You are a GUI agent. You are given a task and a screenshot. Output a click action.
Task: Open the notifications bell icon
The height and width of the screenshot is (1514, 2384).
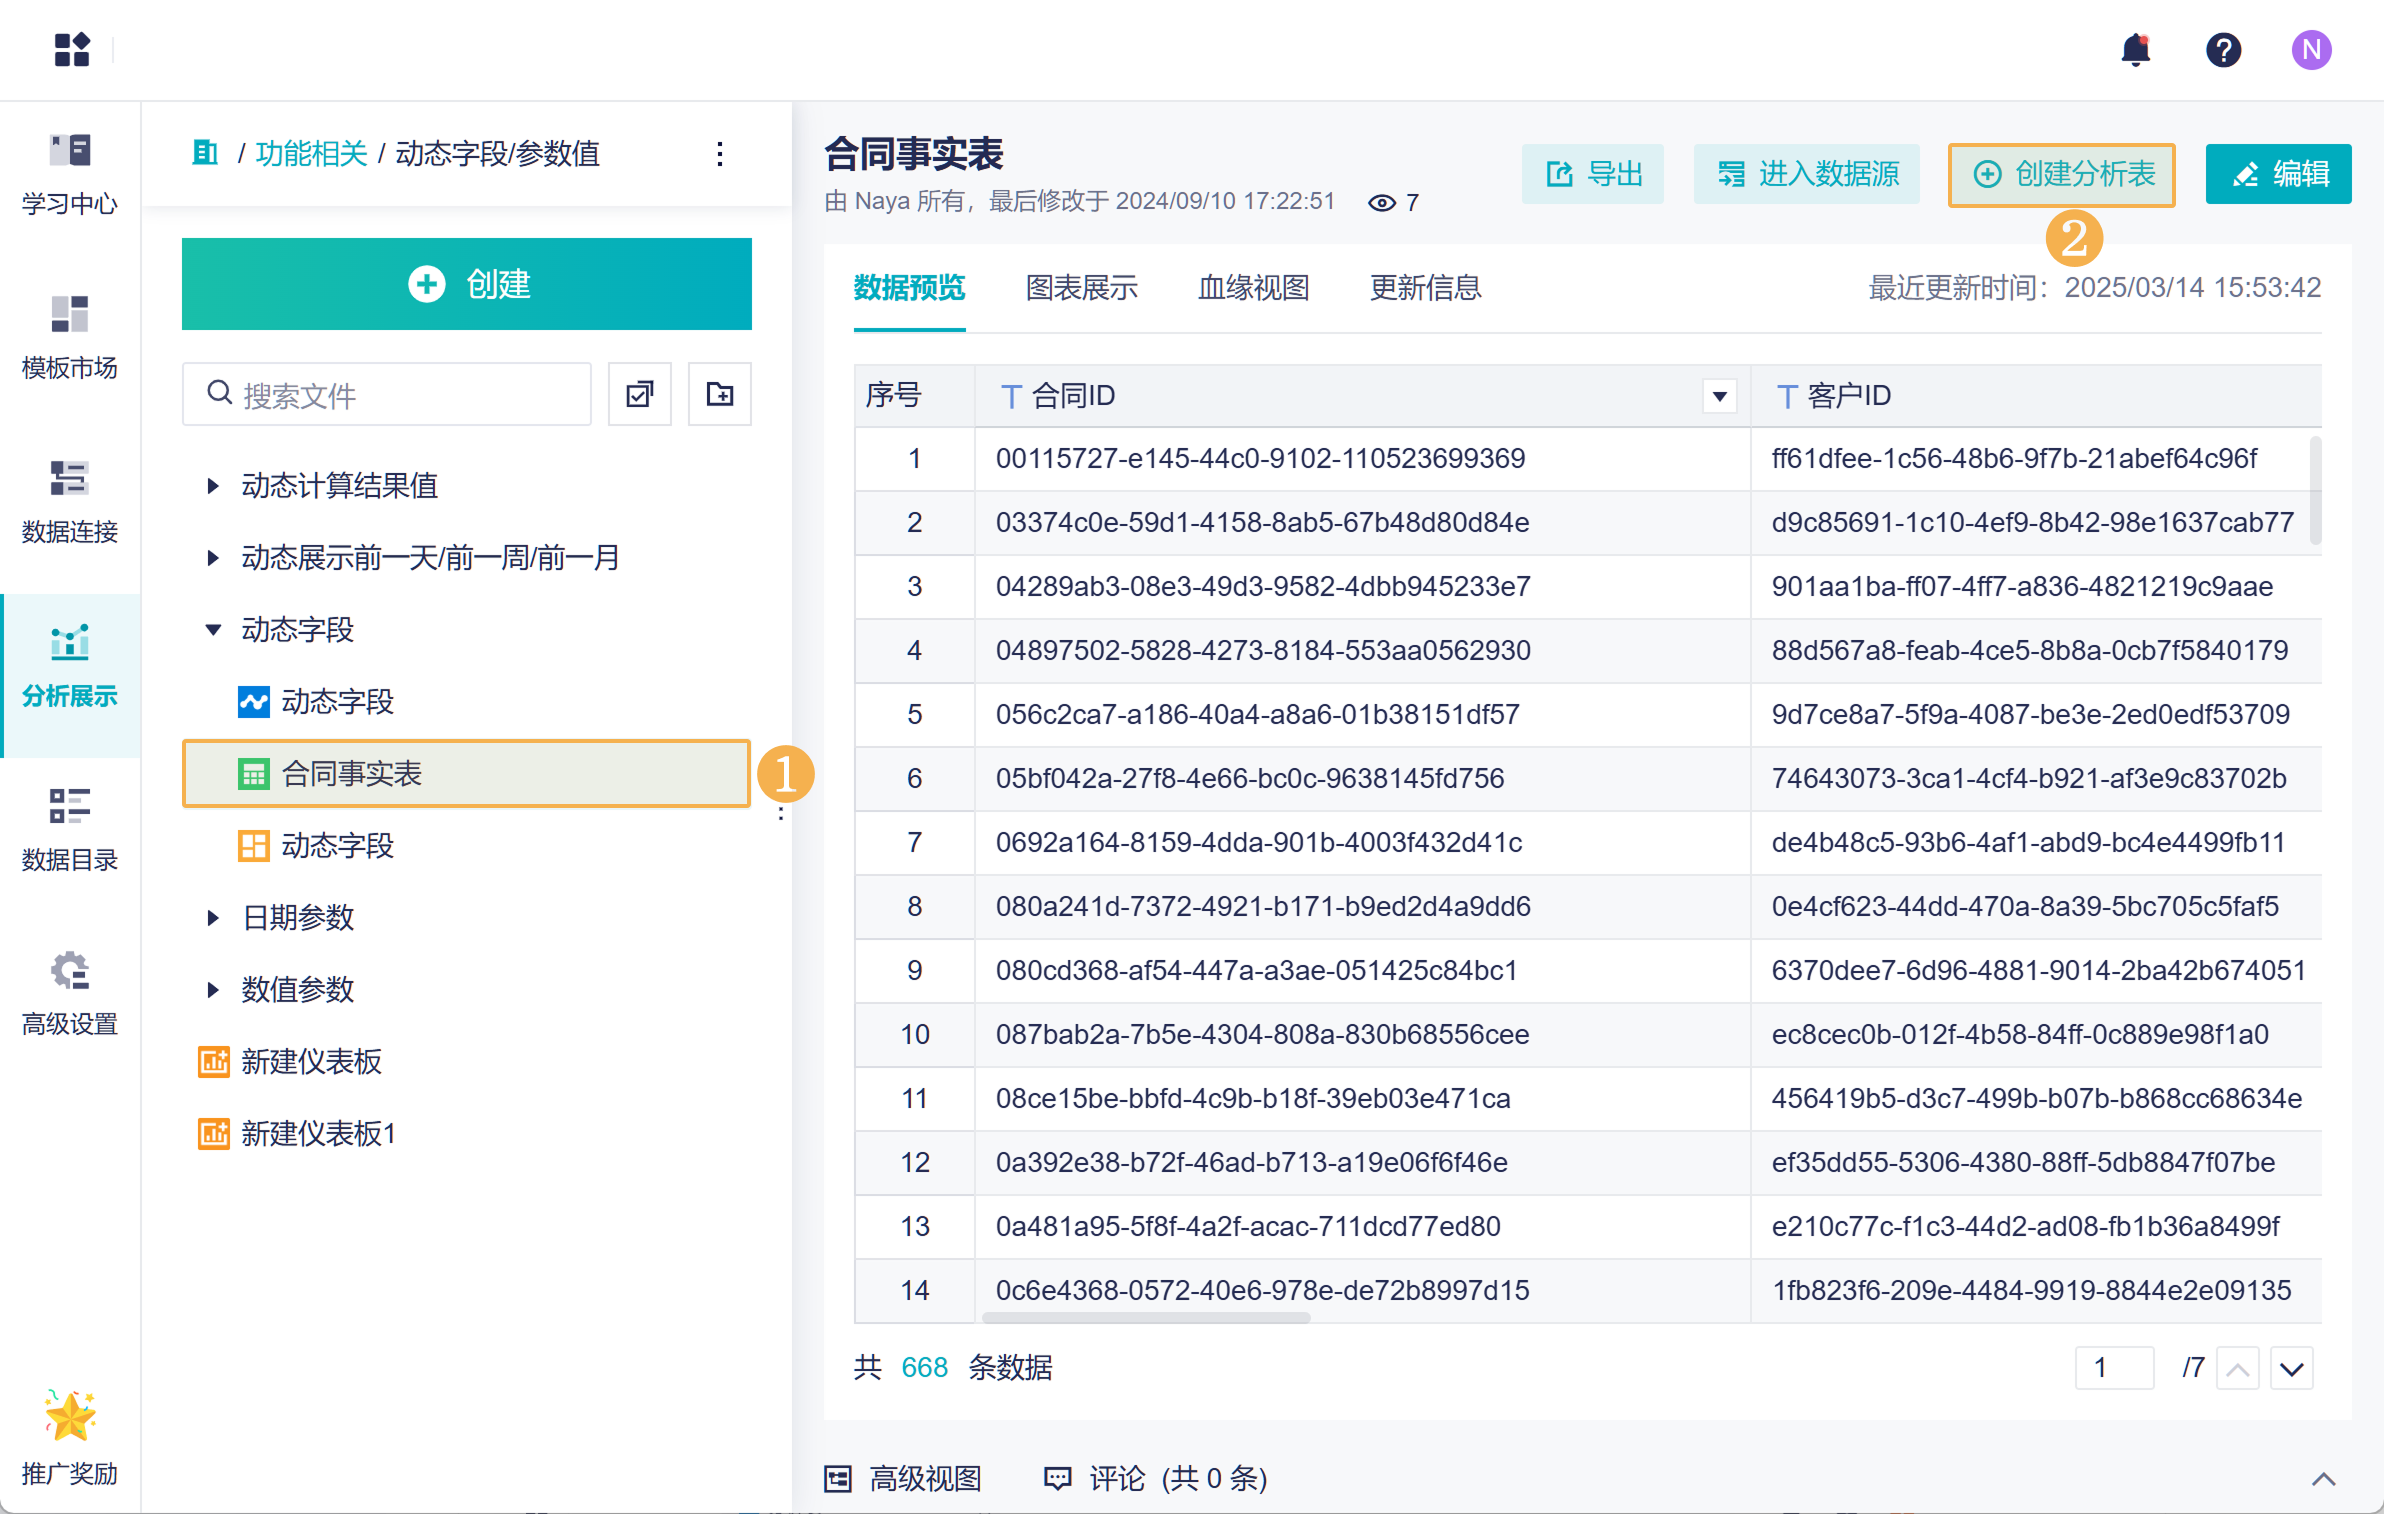click(x=2135, y=50)
